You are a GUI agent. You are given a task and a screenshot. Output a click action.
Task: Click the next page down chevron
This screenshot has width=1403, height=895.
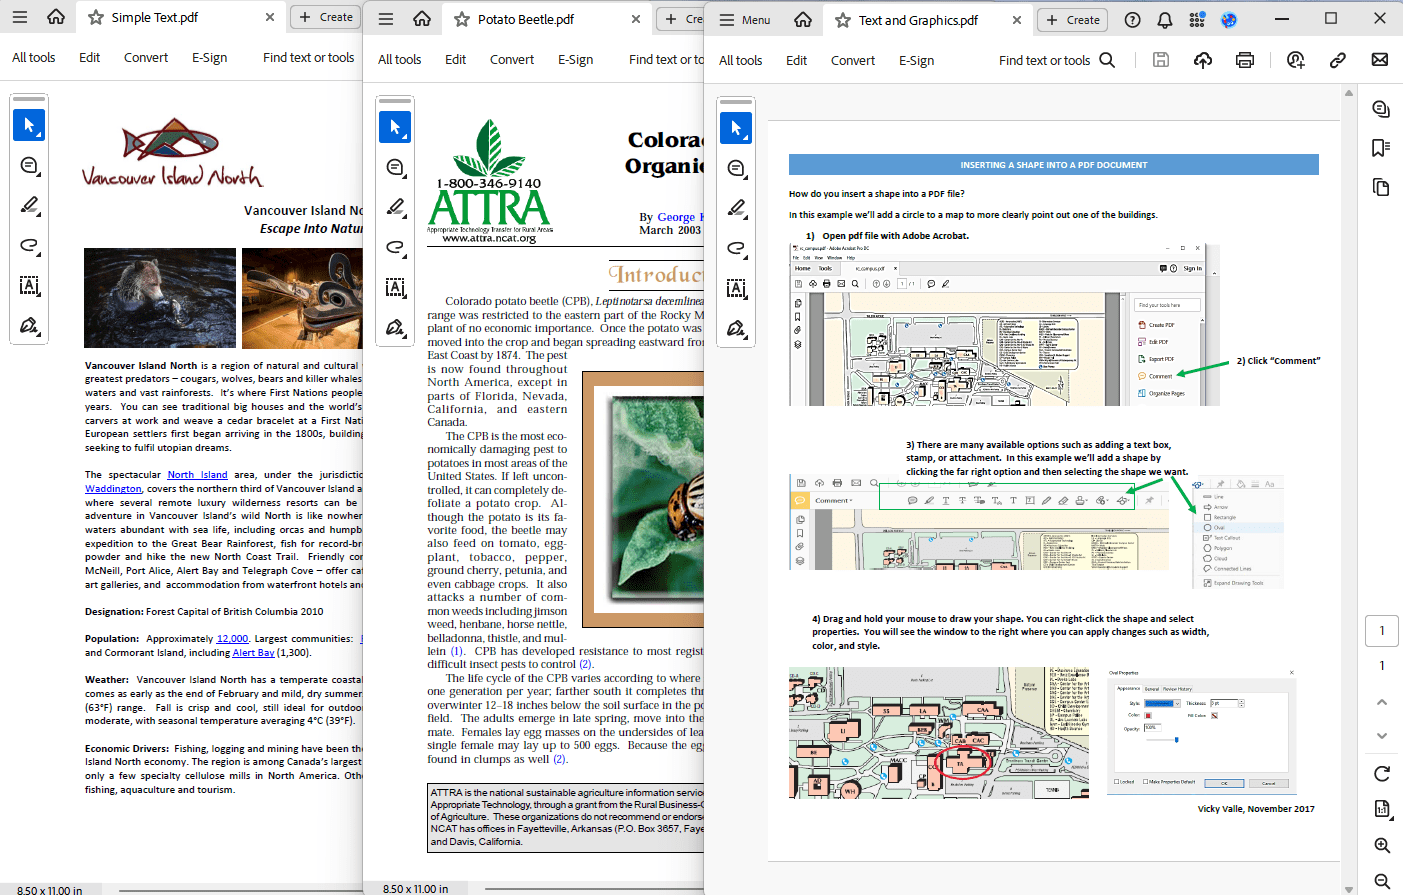[1382, 736]
